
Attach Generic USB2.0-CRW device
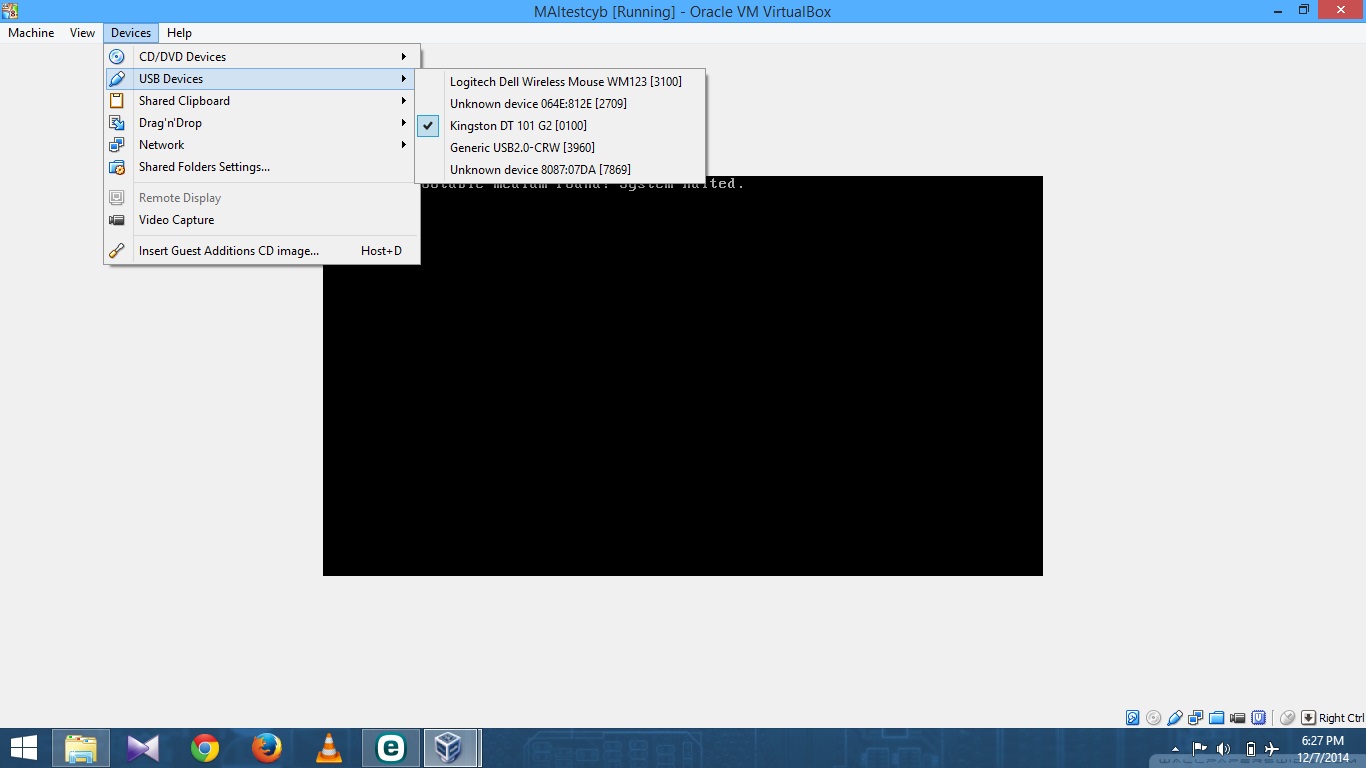click(x=560, y=148)
